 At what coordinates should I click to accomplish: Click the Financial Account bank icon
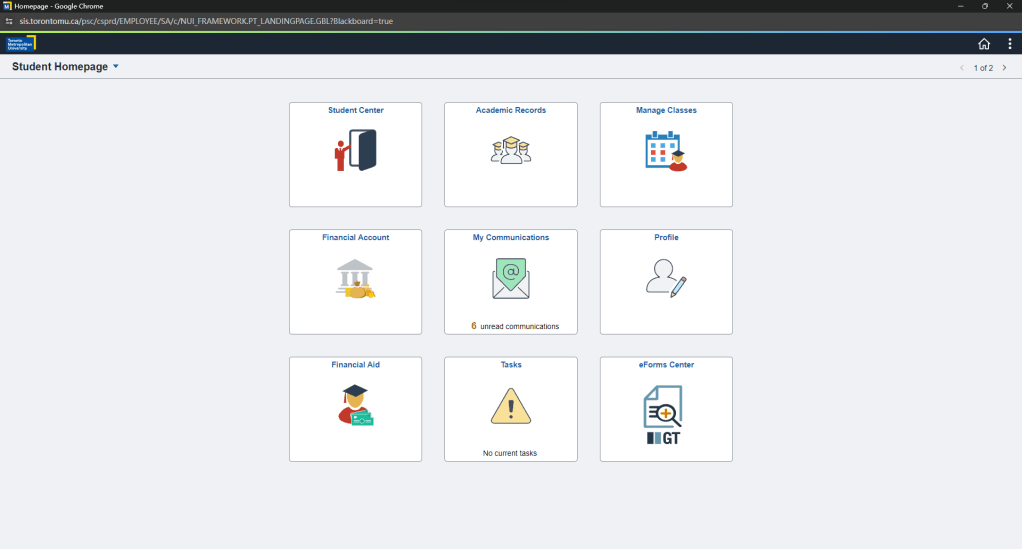point(355,279)
